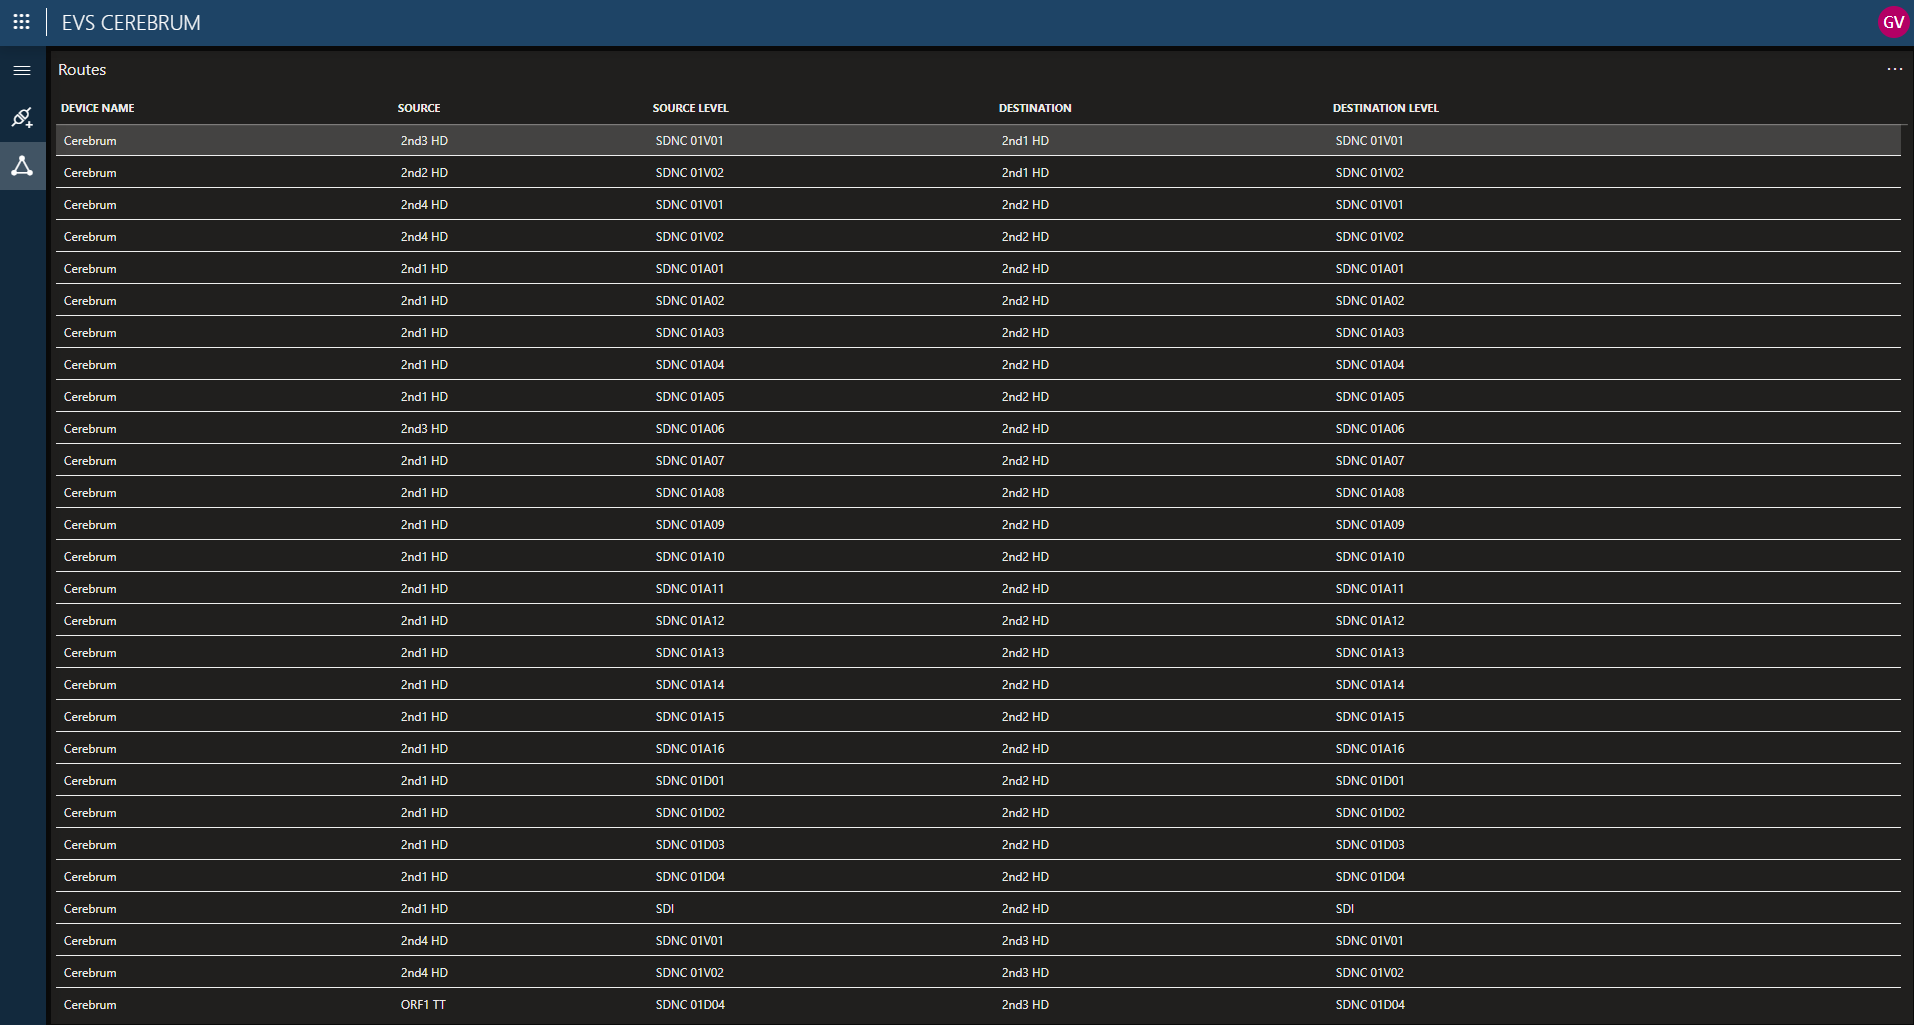1914x1025 pixels.
Task: Sort by DEVICE NAME column header
Action: pos(98,108)
